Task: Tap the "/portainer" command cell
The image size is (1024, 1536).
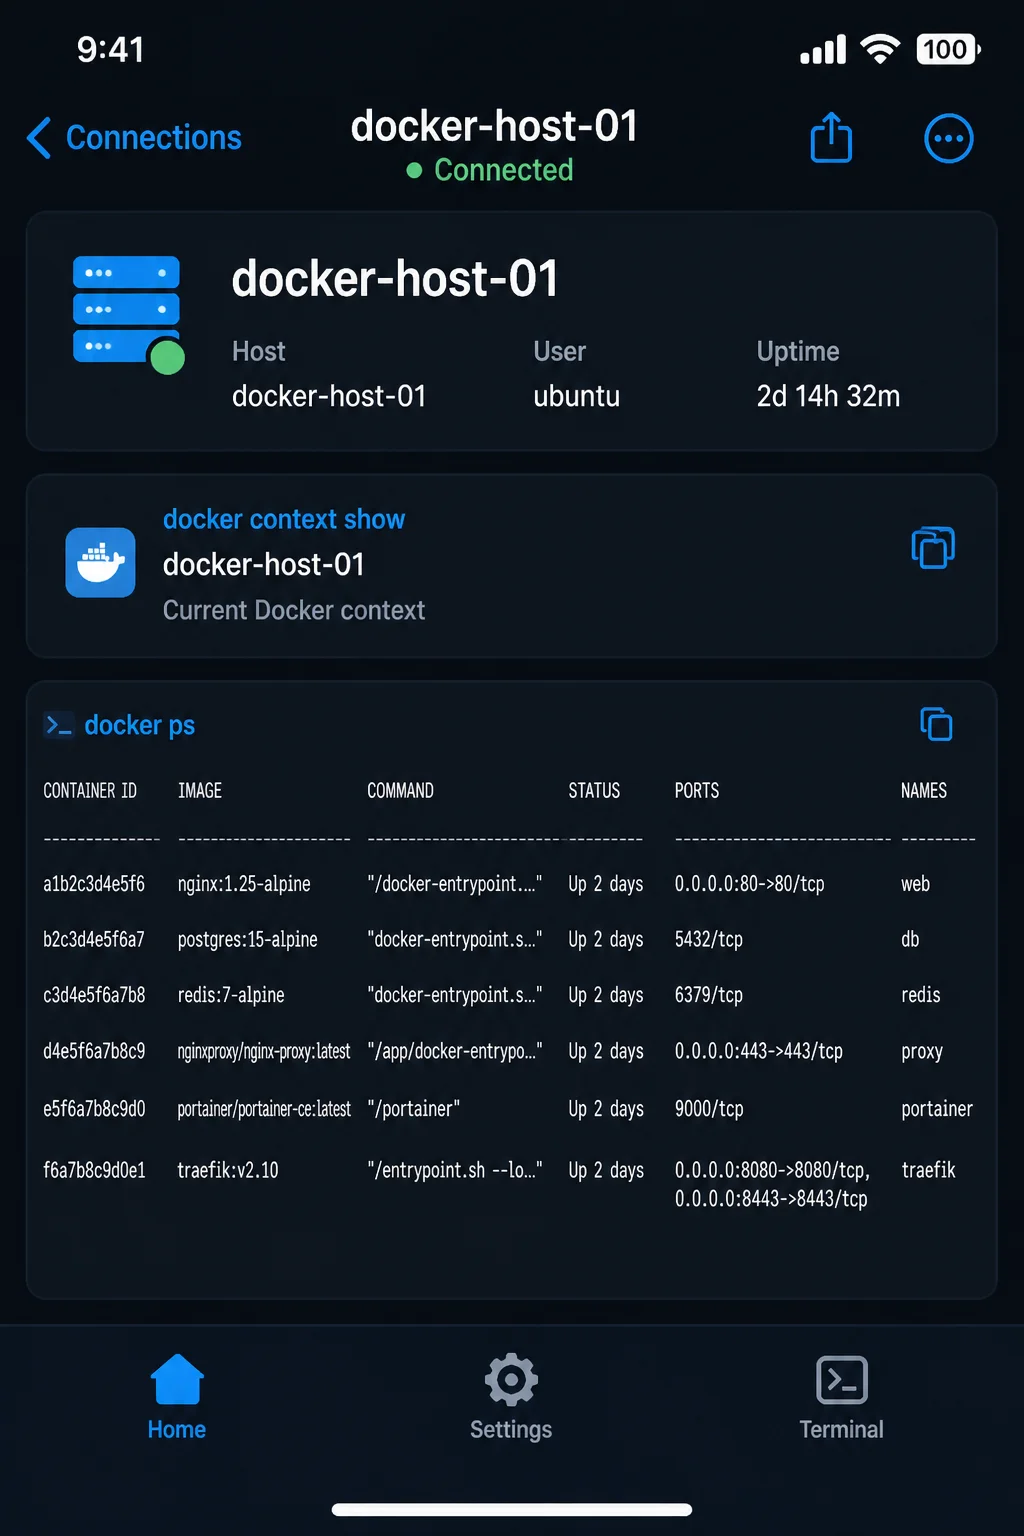Action: coord(413,1109)
